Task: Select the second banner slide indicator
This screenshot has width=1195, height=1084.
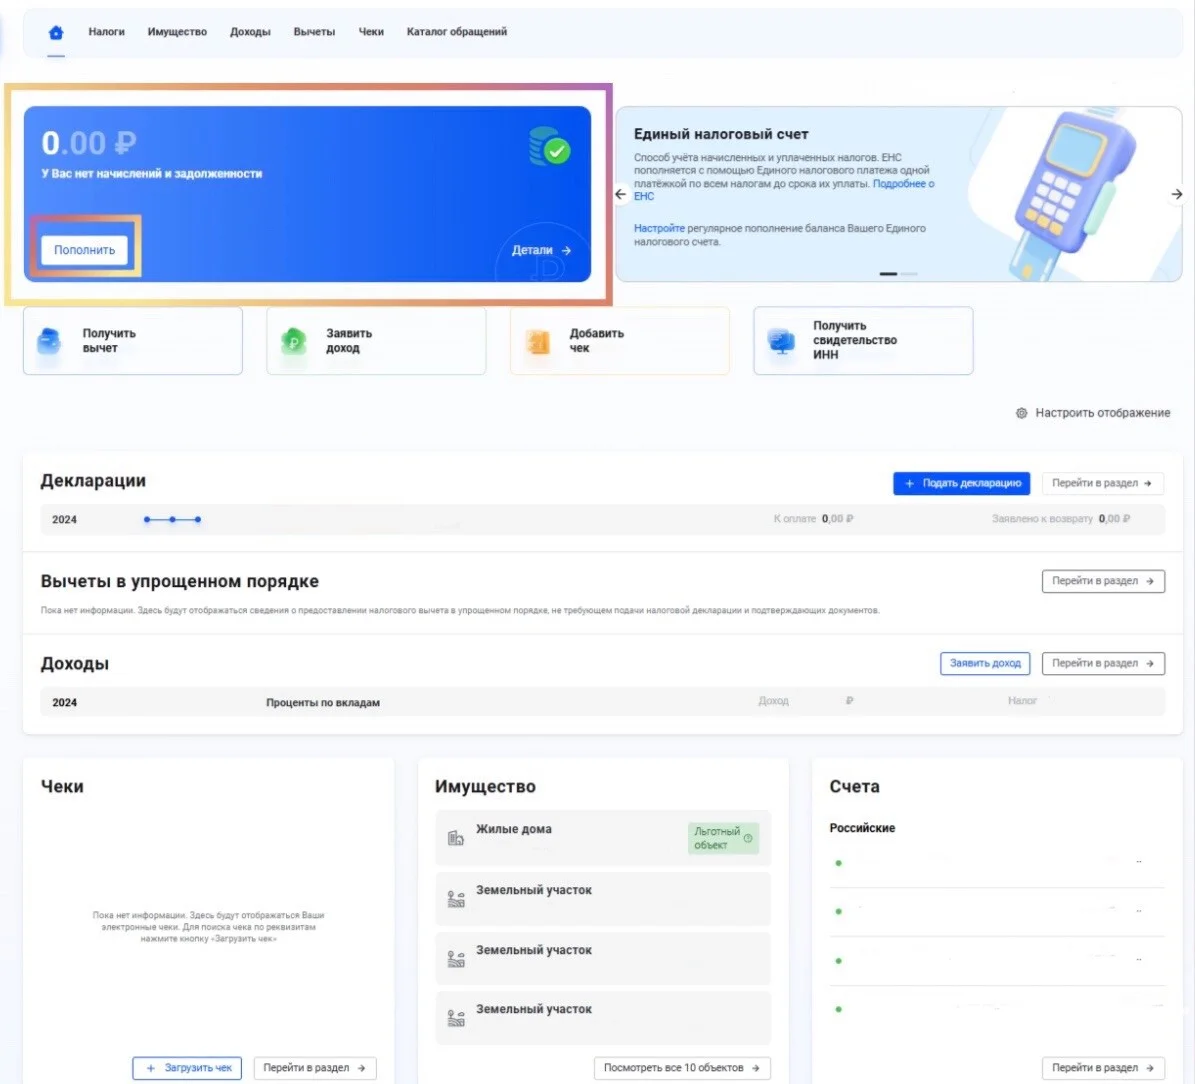Action: [x=908, y=274]
